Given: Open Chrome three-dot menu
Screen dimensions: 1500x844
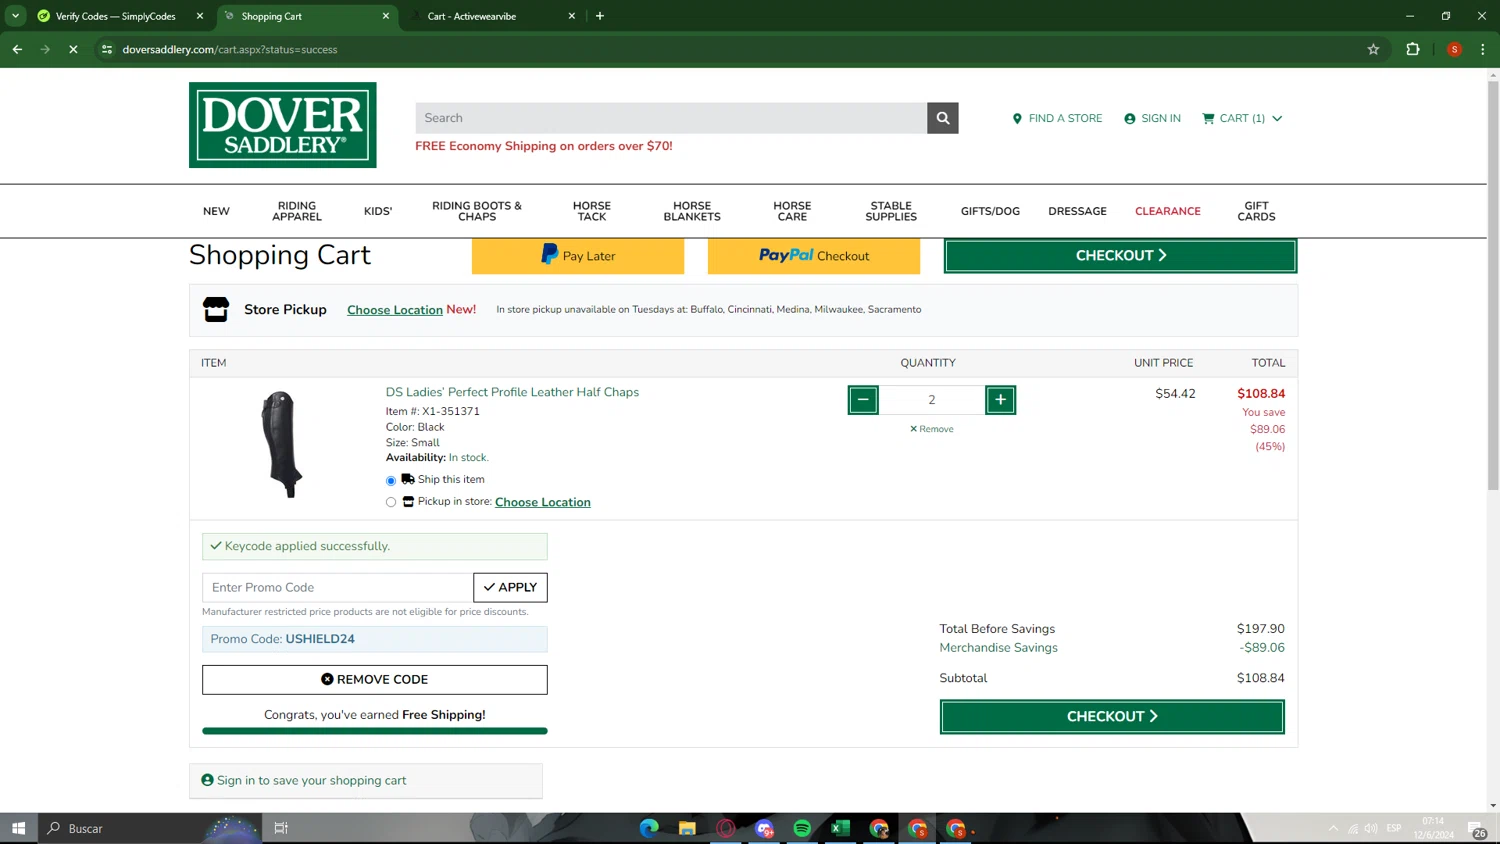Looking at the screenshot, I should pos(1482,49).
